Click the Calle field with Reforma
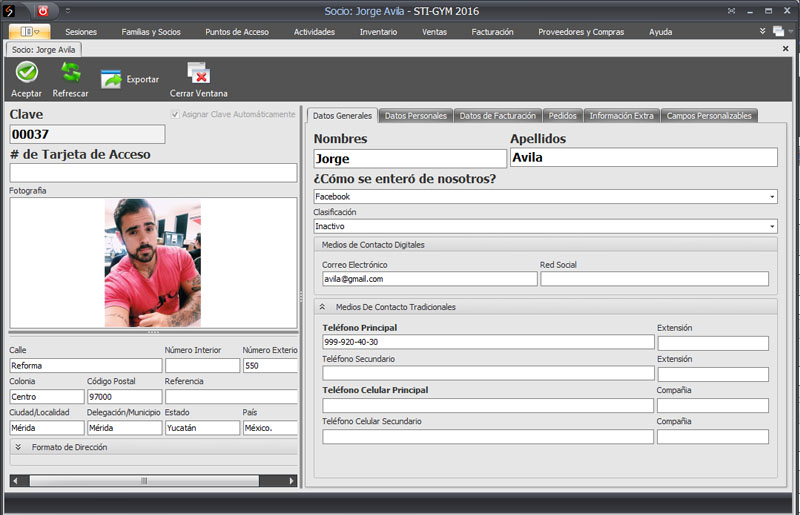The height and width of the screenshot is (515, 800). [x=86, y=365]
